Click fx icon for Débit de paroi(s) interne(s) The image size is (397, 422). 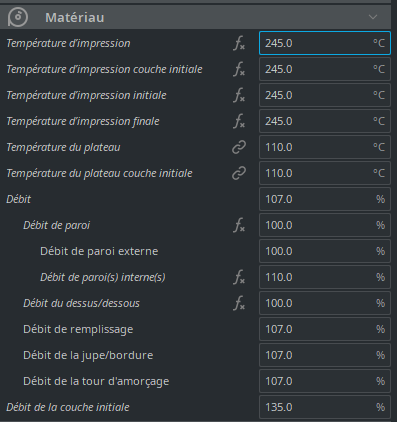pyautogui.click(x=239, y=277)
